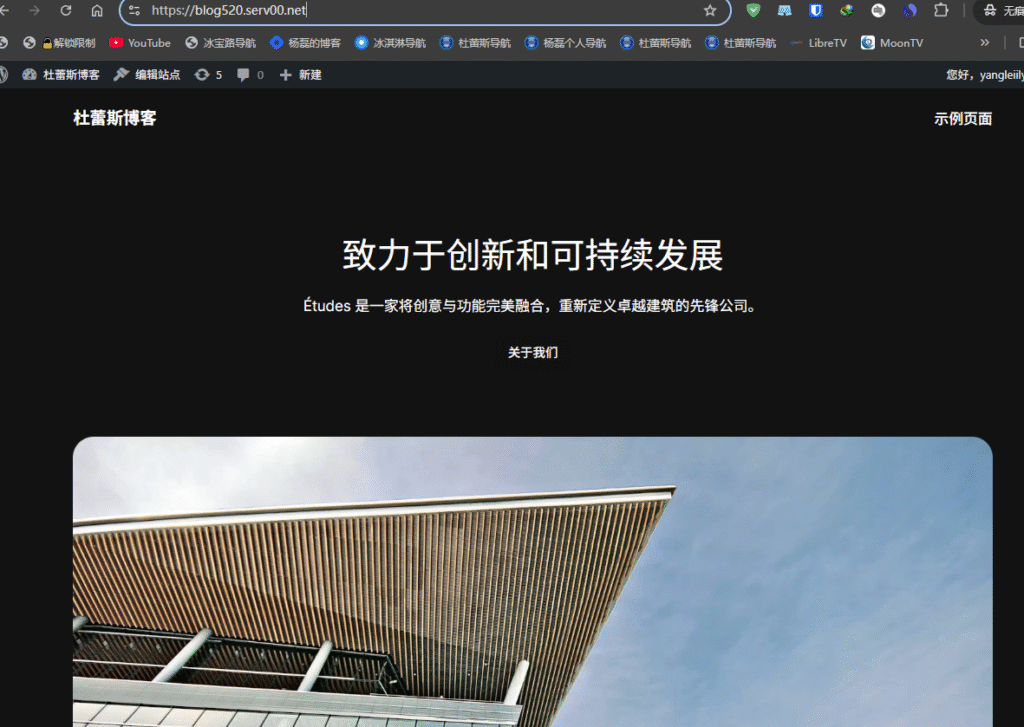Bookmark this page with the star icon
This screenshot has height=727, width=1024.
[x=710, y=10]
